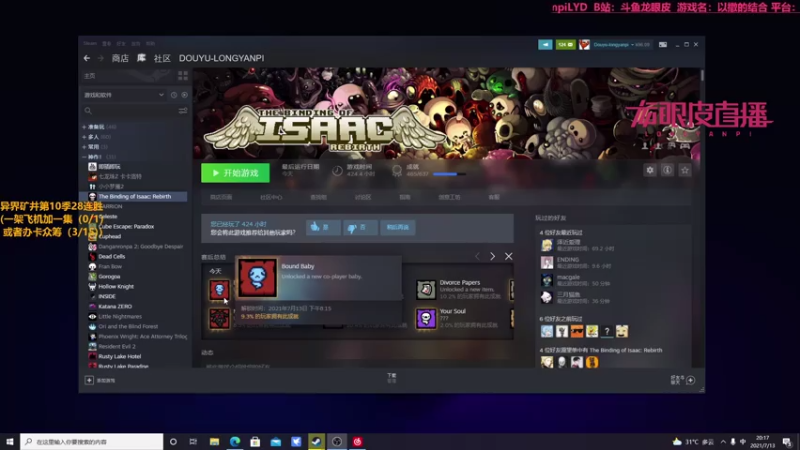
Task: Click the announcements megaphone icon
Action: (x=545, y=45)
